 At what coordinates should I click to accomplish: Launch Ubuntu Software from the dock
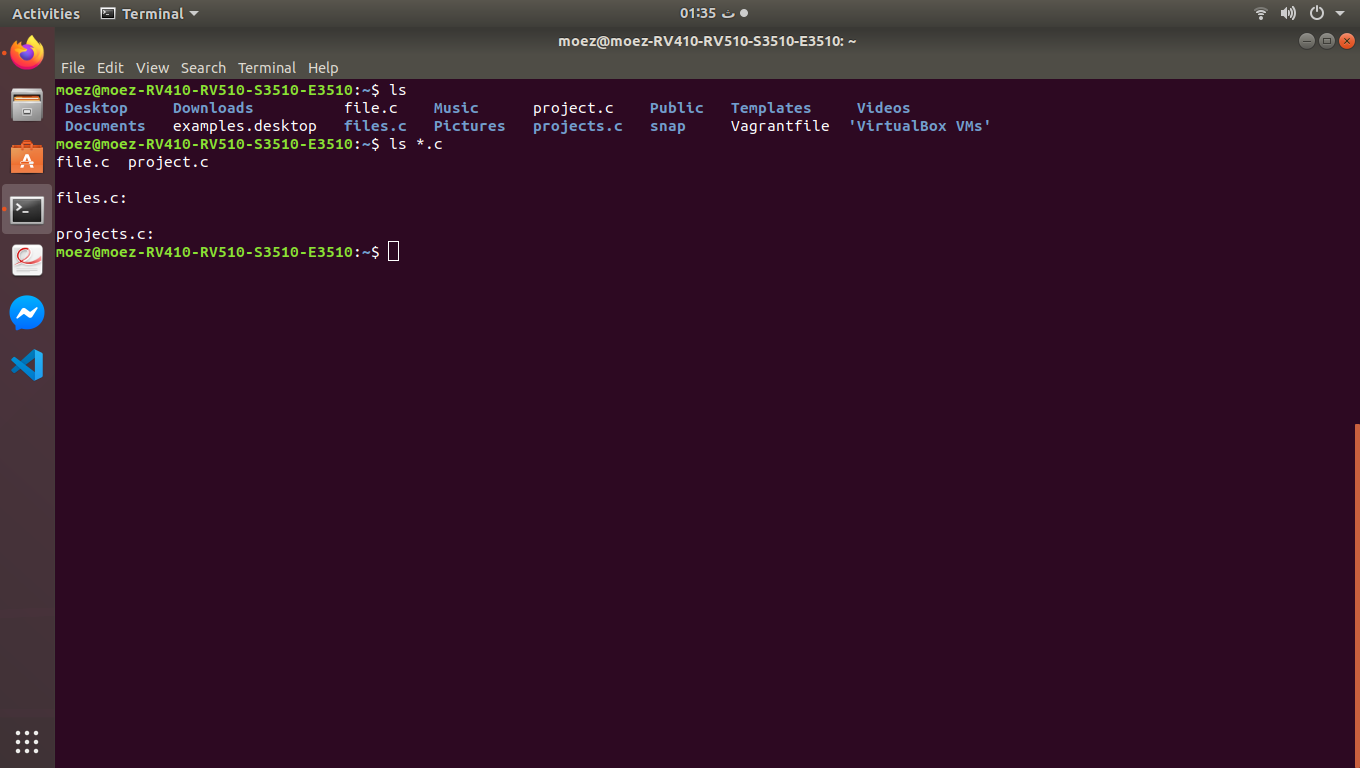click(x=26, y=157)
